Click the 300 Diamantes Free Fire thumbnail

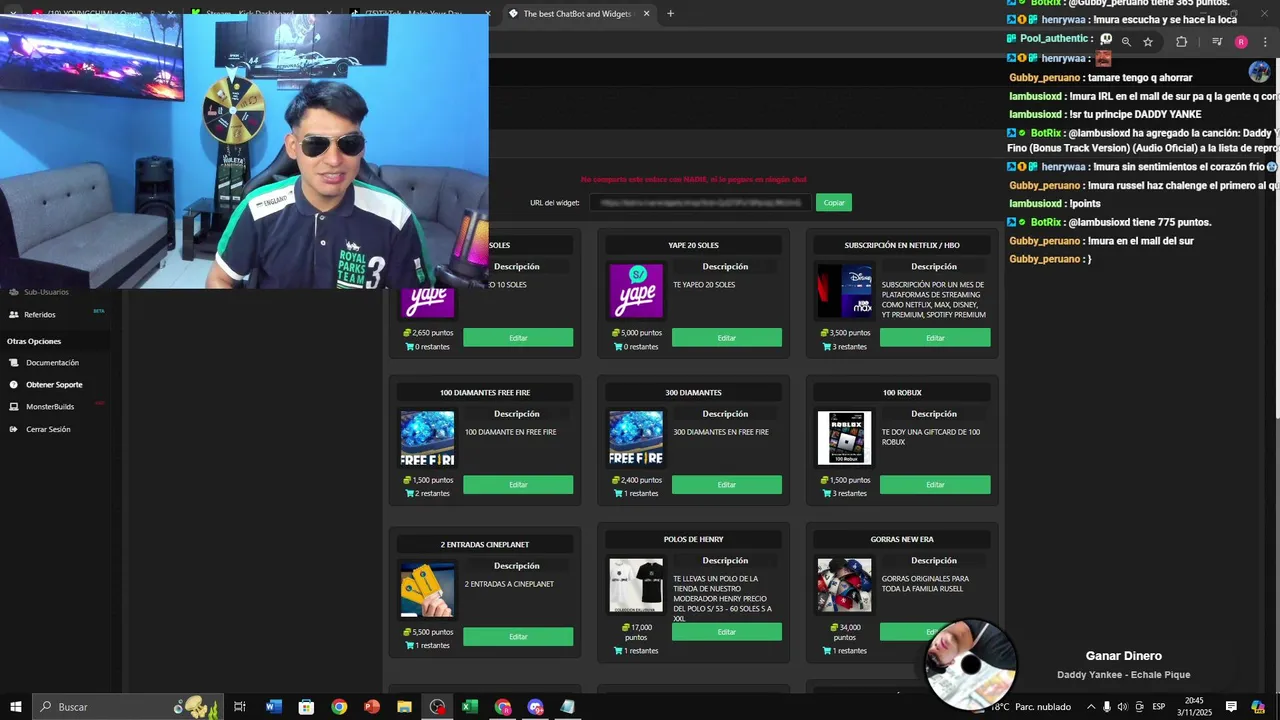click(636, 438)
